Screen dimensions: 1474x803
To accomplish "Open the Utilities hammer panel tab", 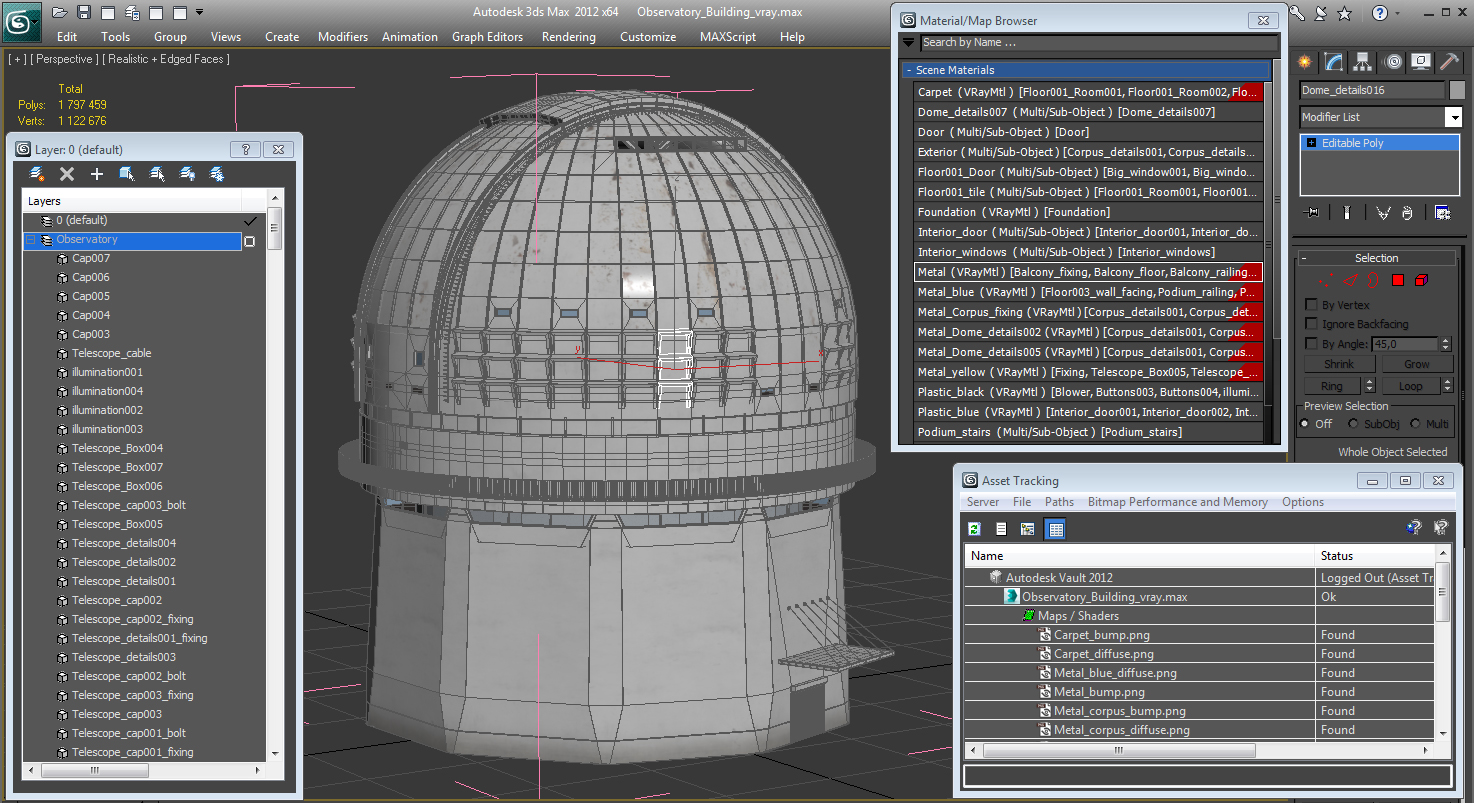I will (1450, 62).
